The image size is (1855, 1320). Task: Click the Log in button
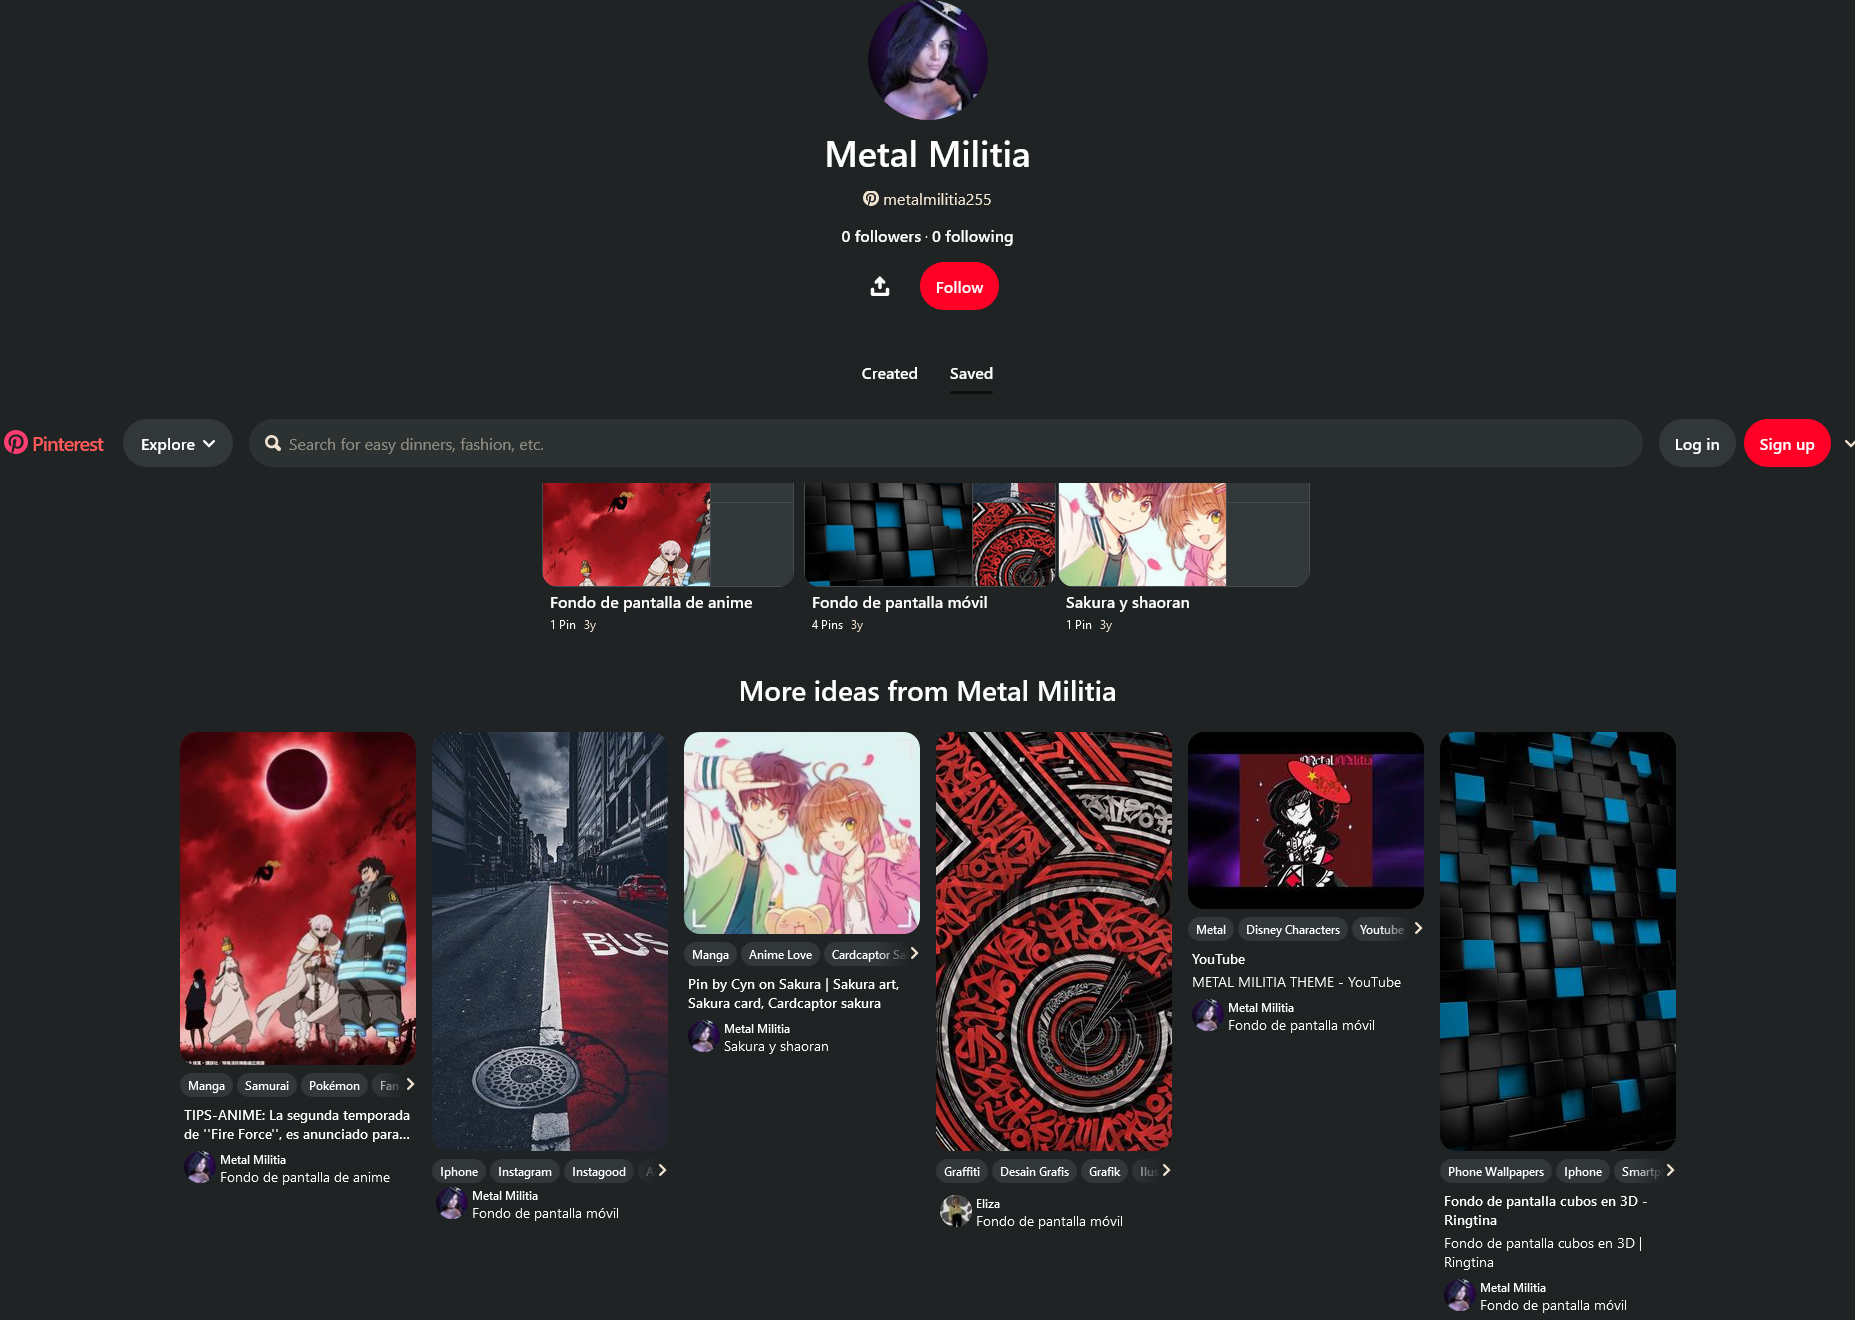pos(1697,444)
